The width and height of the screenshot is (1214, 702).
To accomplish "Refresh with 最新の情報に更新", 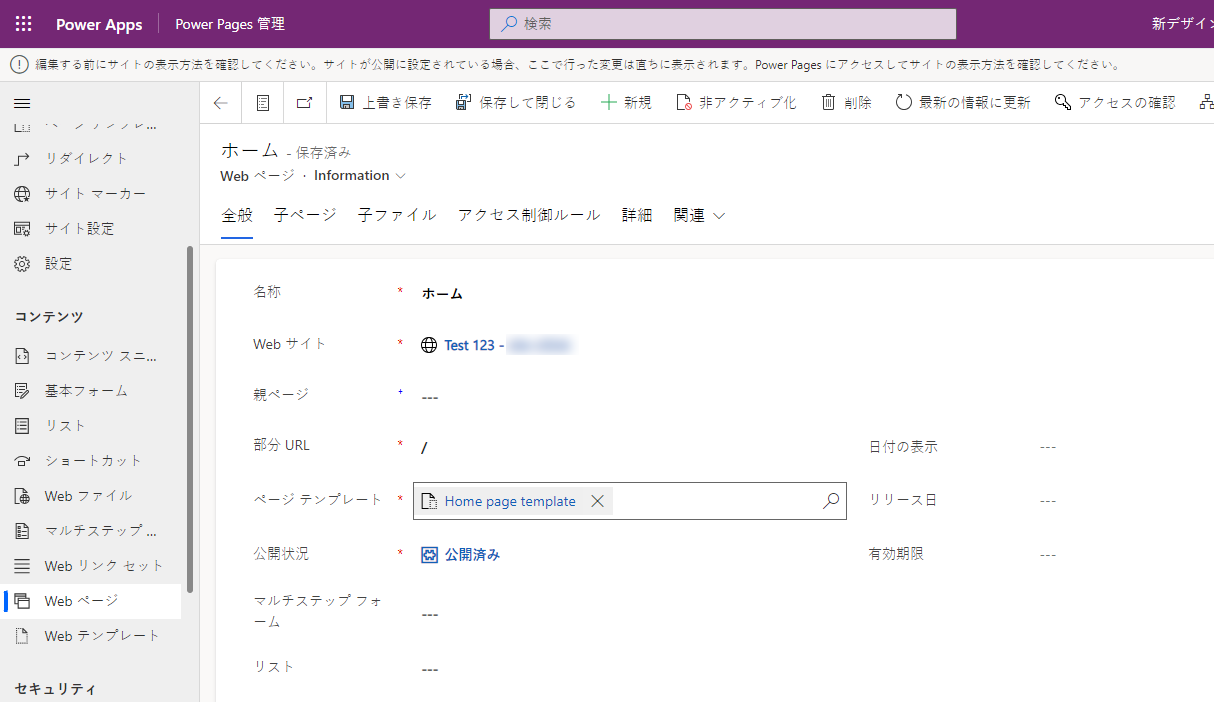I will click(962, 101).
